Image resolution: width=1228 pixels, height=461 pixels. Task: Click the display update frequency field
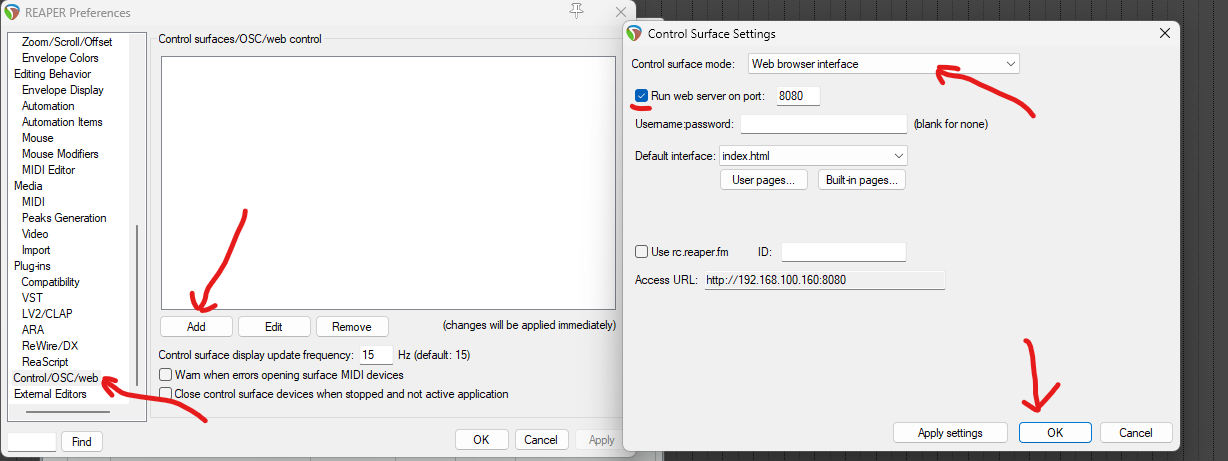(x=376, y=355)
